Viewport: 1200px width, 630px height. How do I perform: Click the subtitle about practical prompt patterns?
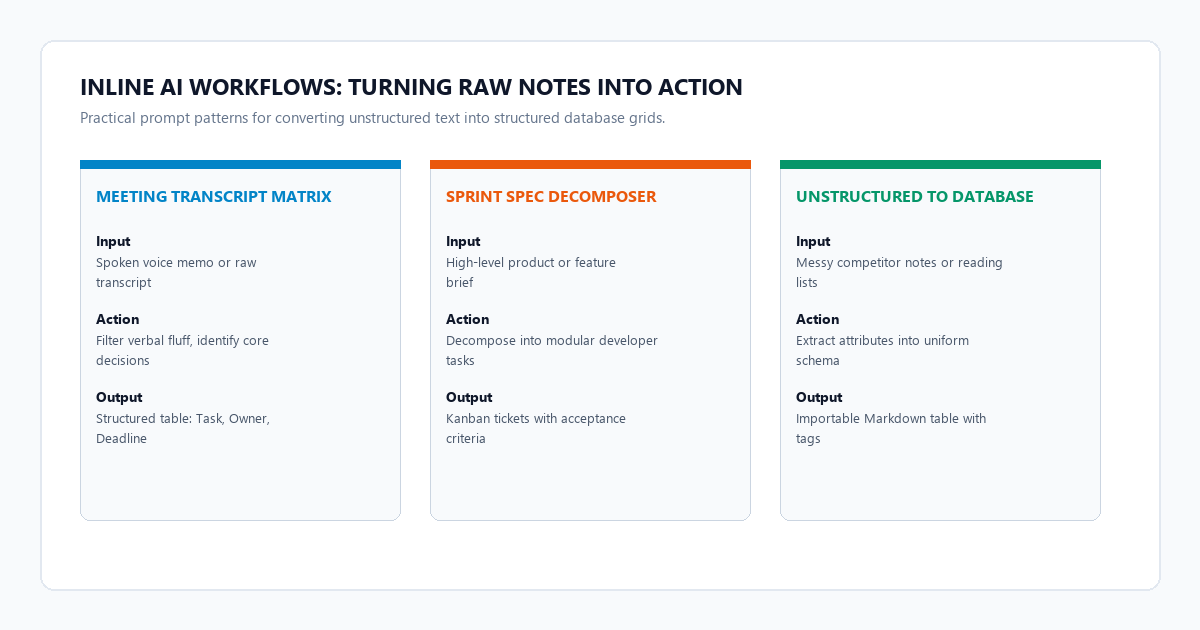pos(373,118)
